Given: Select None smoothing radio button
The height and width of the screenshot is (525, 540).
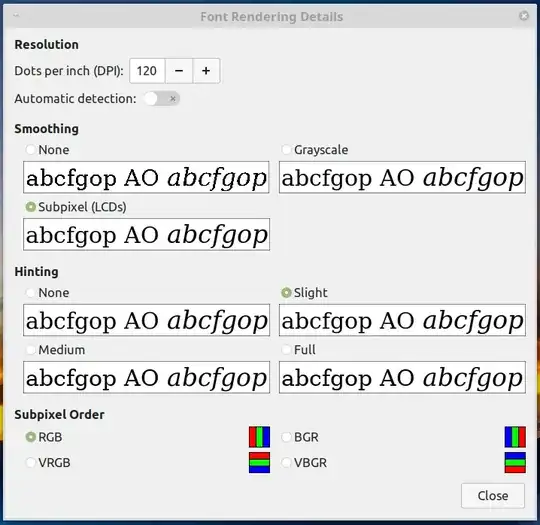Looking at the screenshot, I should pos(31,150).
